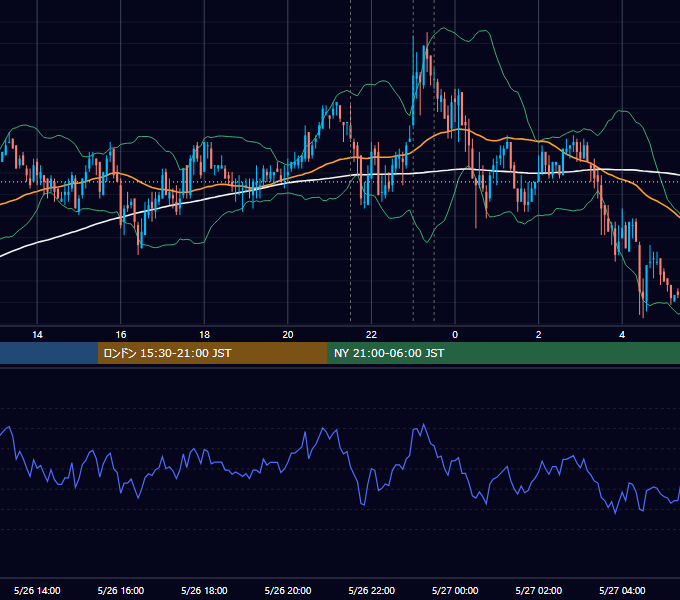Select the hour label 0 on price axis
Viewport: 680px width, 600px height.
(455, 335)
